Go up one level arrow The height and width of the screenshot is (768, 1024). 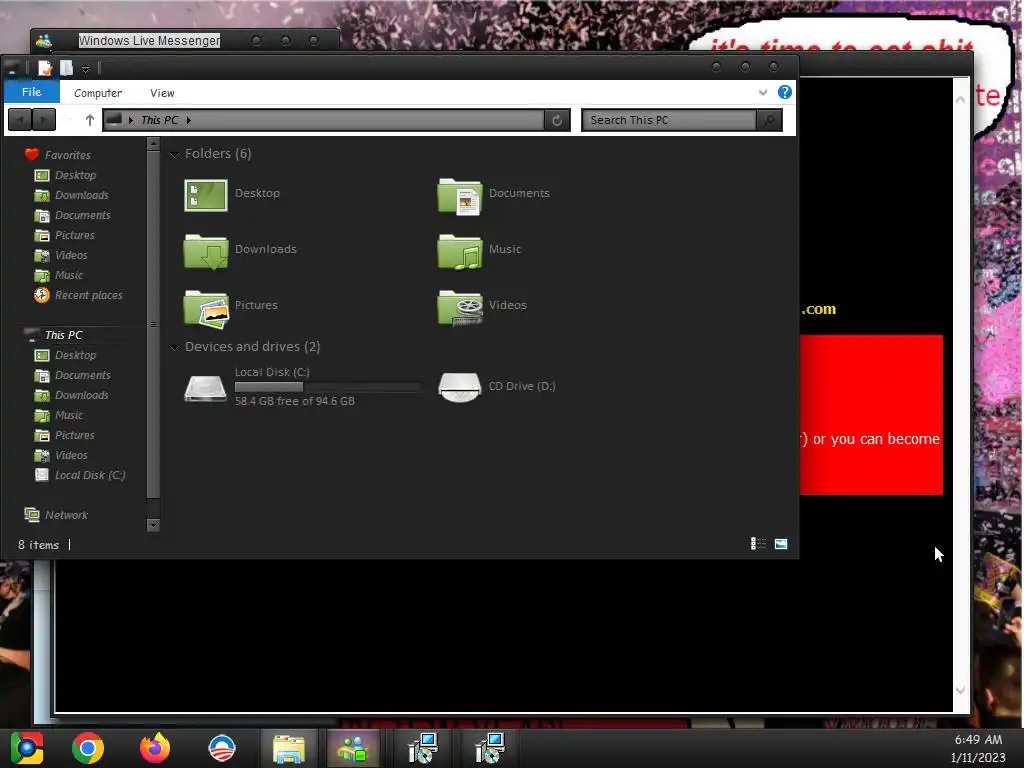(89, 120)
